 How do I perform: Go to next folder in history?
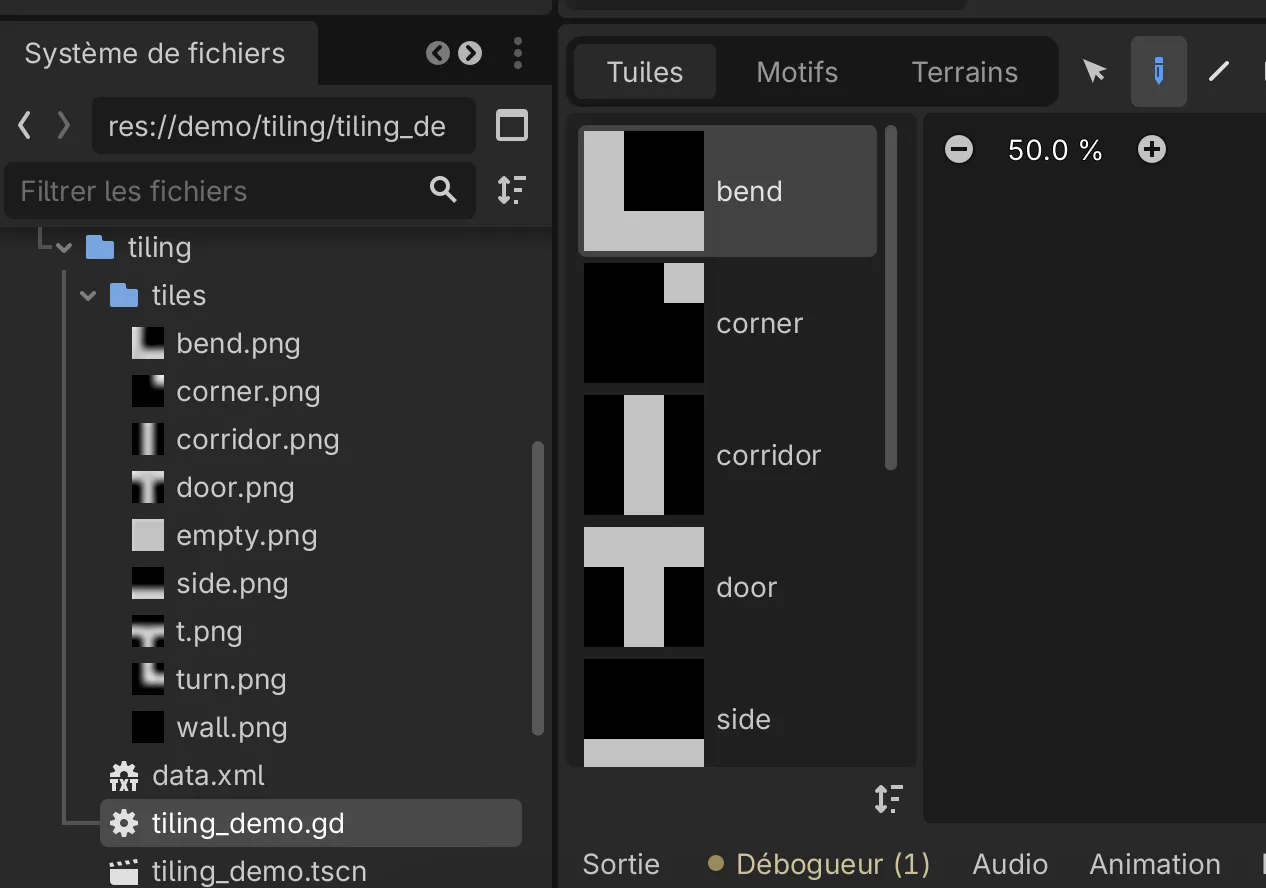[64, 126]
